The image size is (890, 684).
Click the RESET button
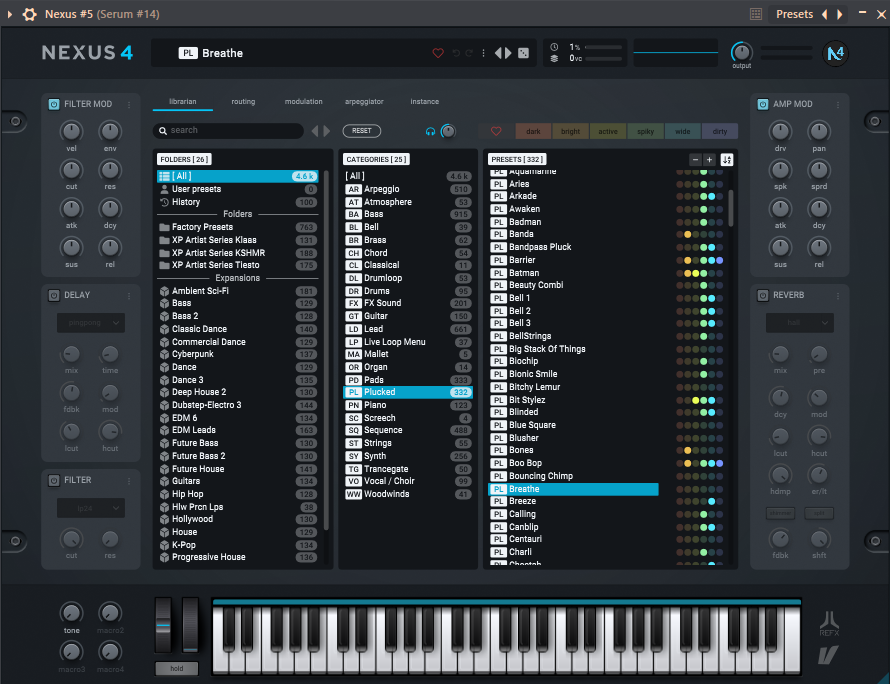pyautogui.click(x=362, y=131)
